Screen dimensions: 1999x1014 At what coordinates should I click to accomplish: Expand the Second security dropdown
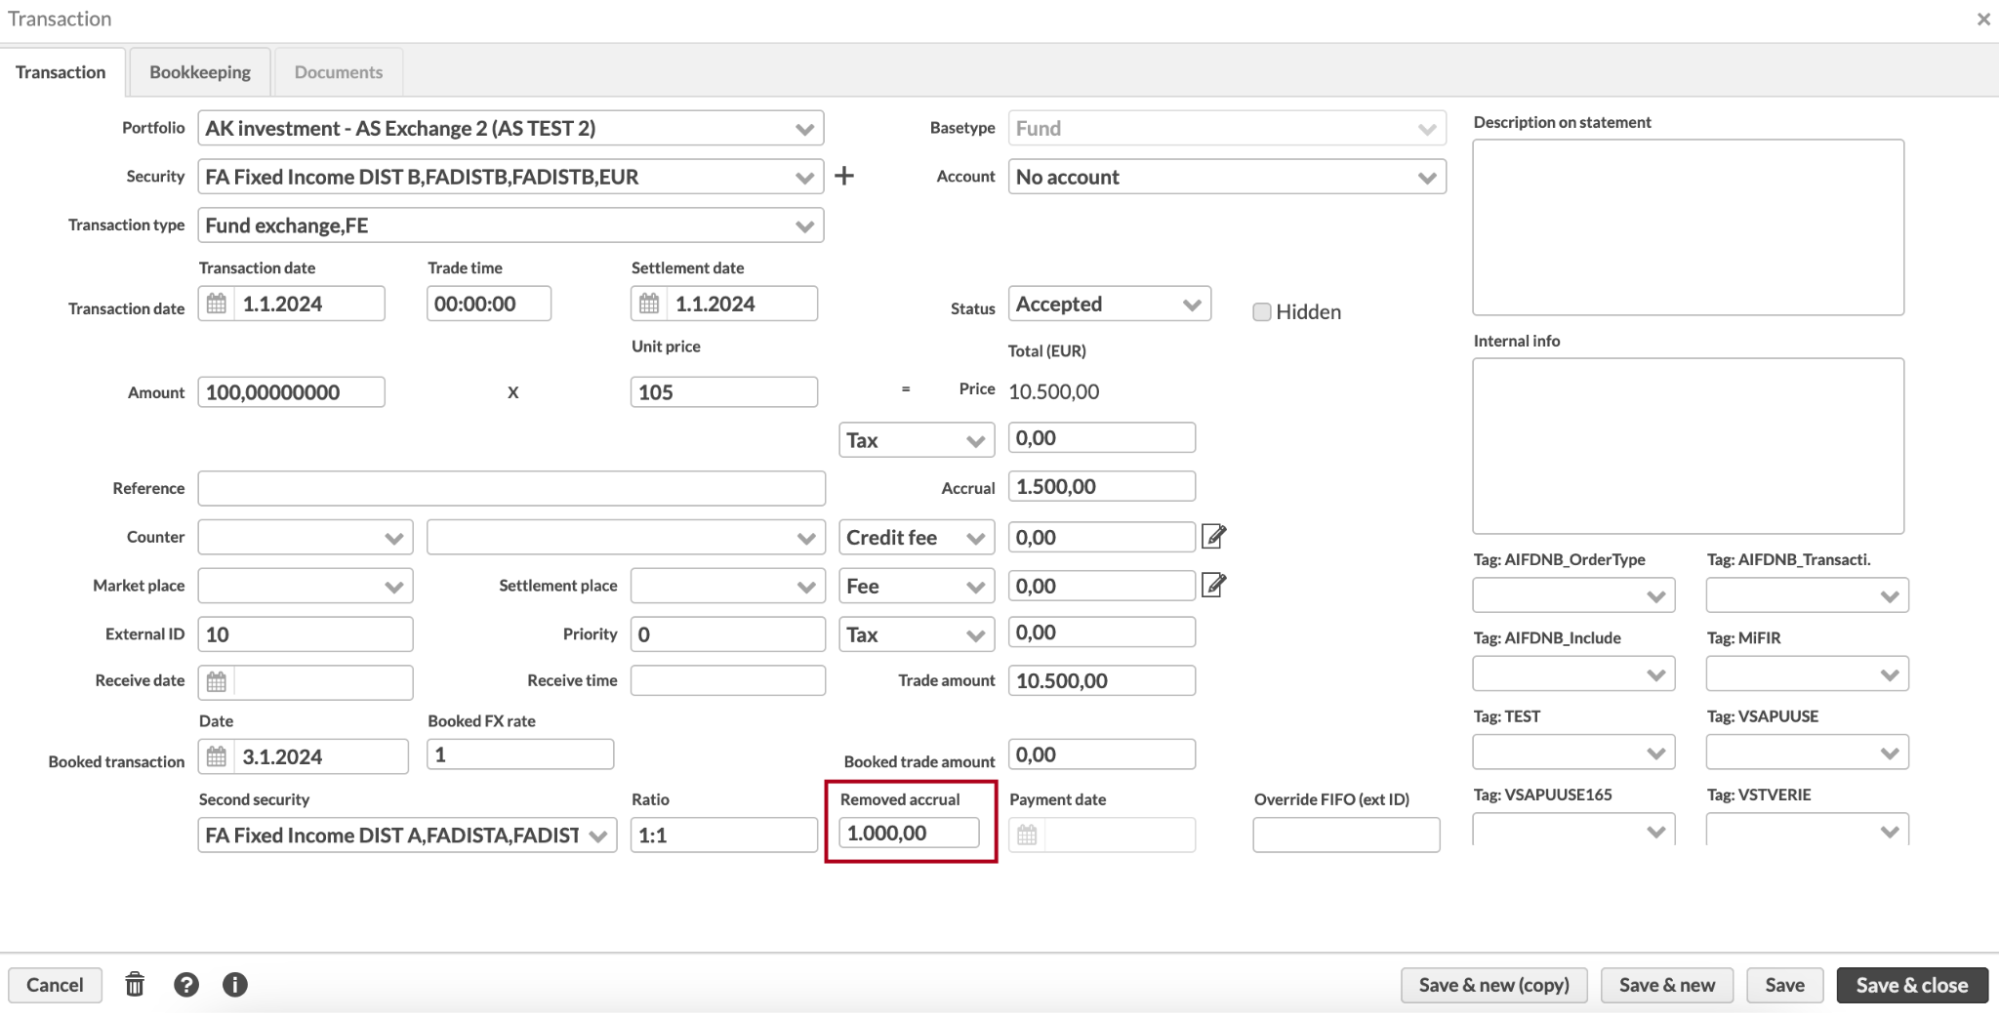click(x=407, y=835)
